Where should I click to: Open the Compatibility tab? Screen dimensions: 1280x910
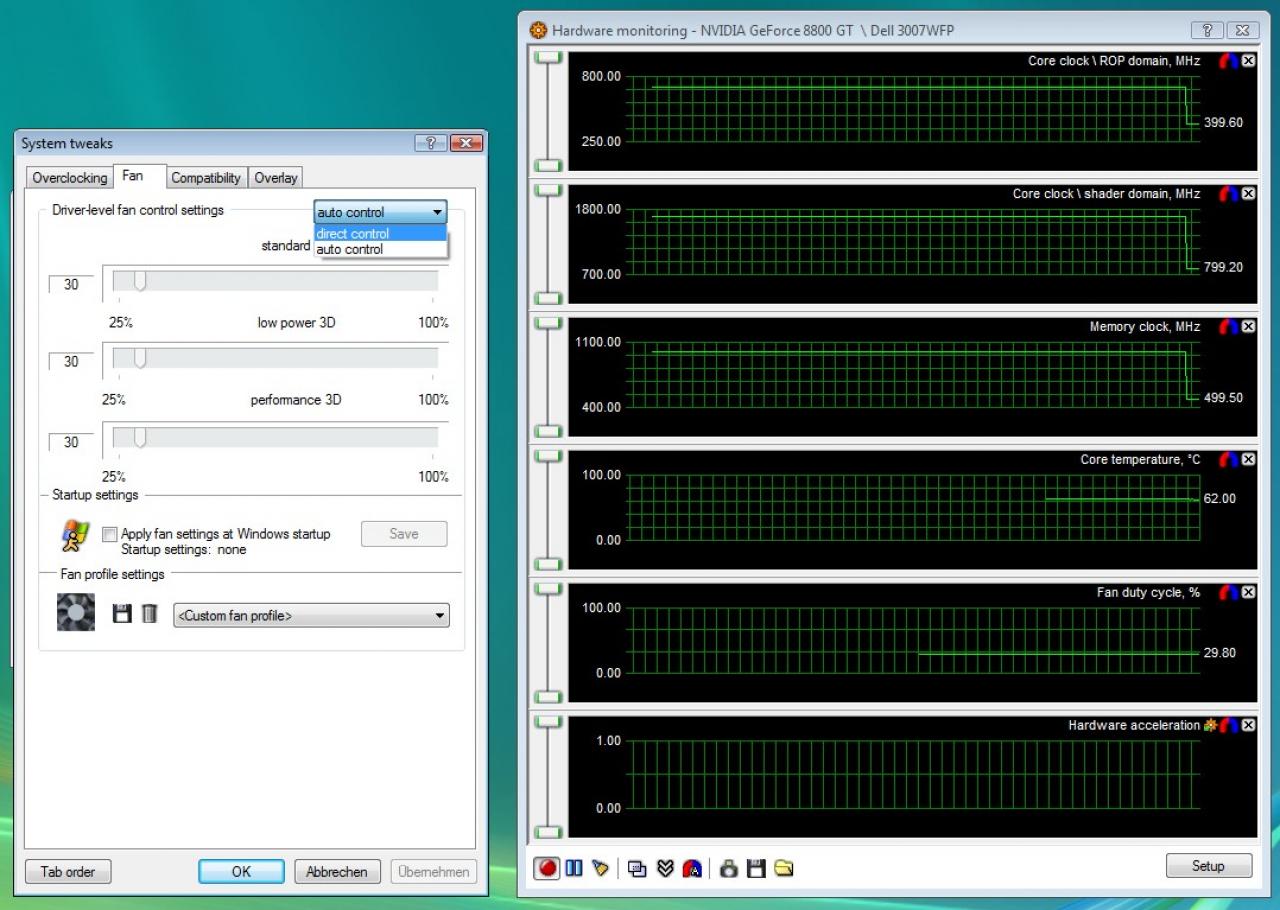click(206, 178)
